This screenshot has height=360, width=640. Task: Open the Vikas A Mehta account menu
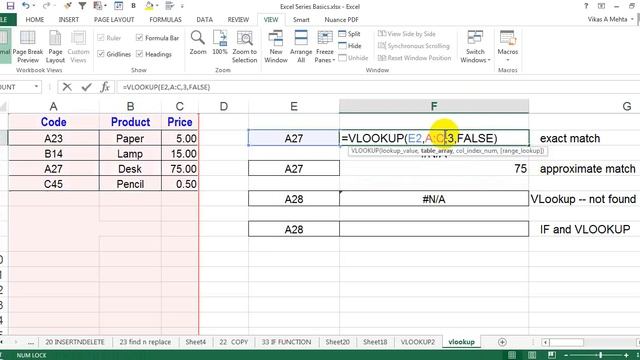(x=611, y=19)
